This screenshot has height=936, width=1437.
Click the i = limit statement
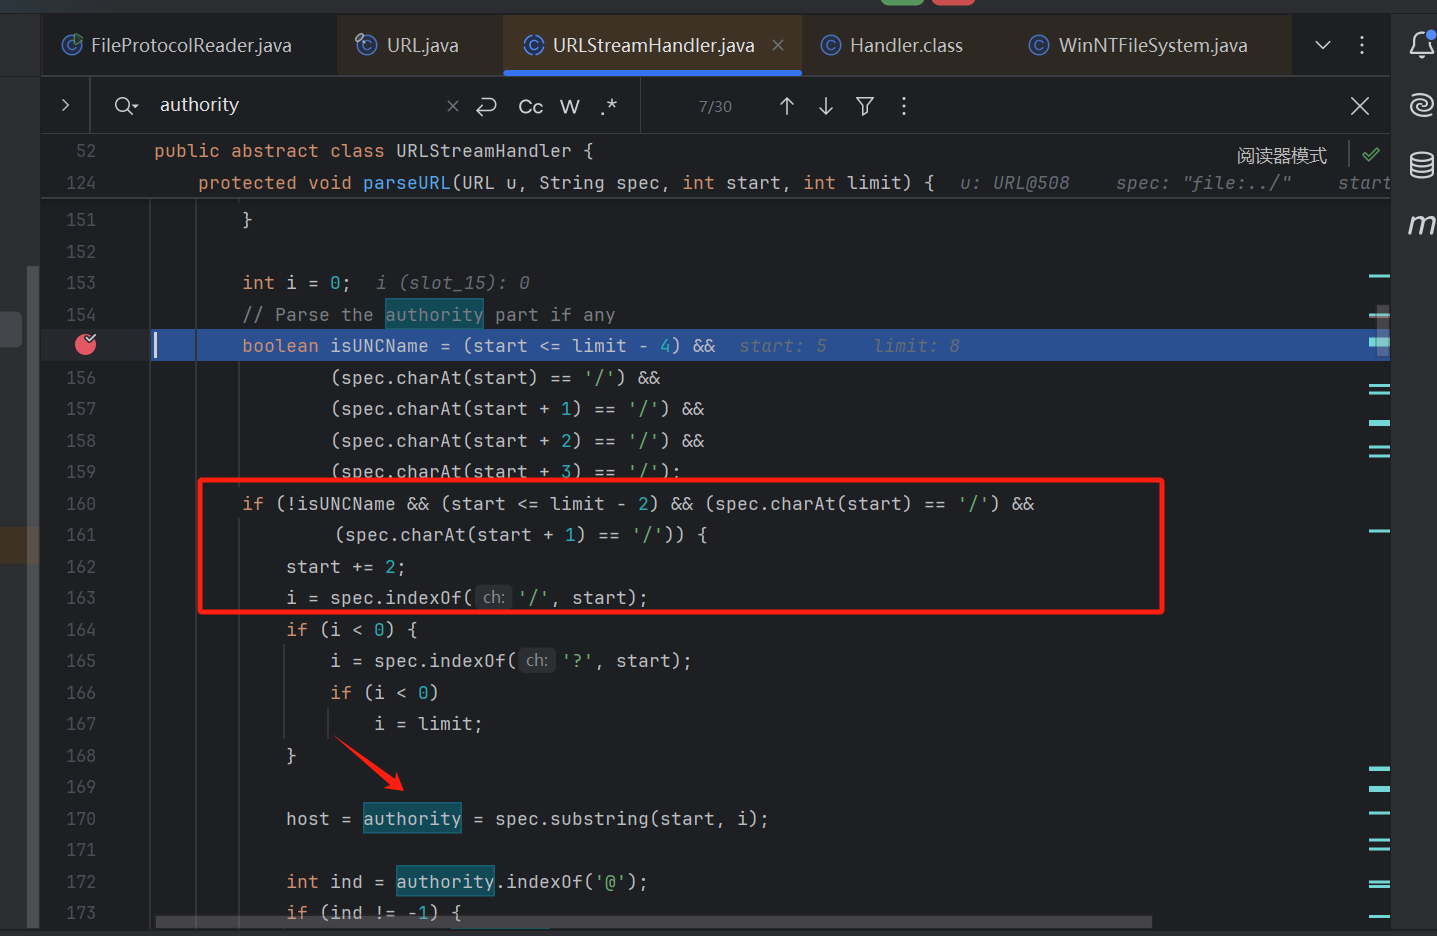coord(428,724)
